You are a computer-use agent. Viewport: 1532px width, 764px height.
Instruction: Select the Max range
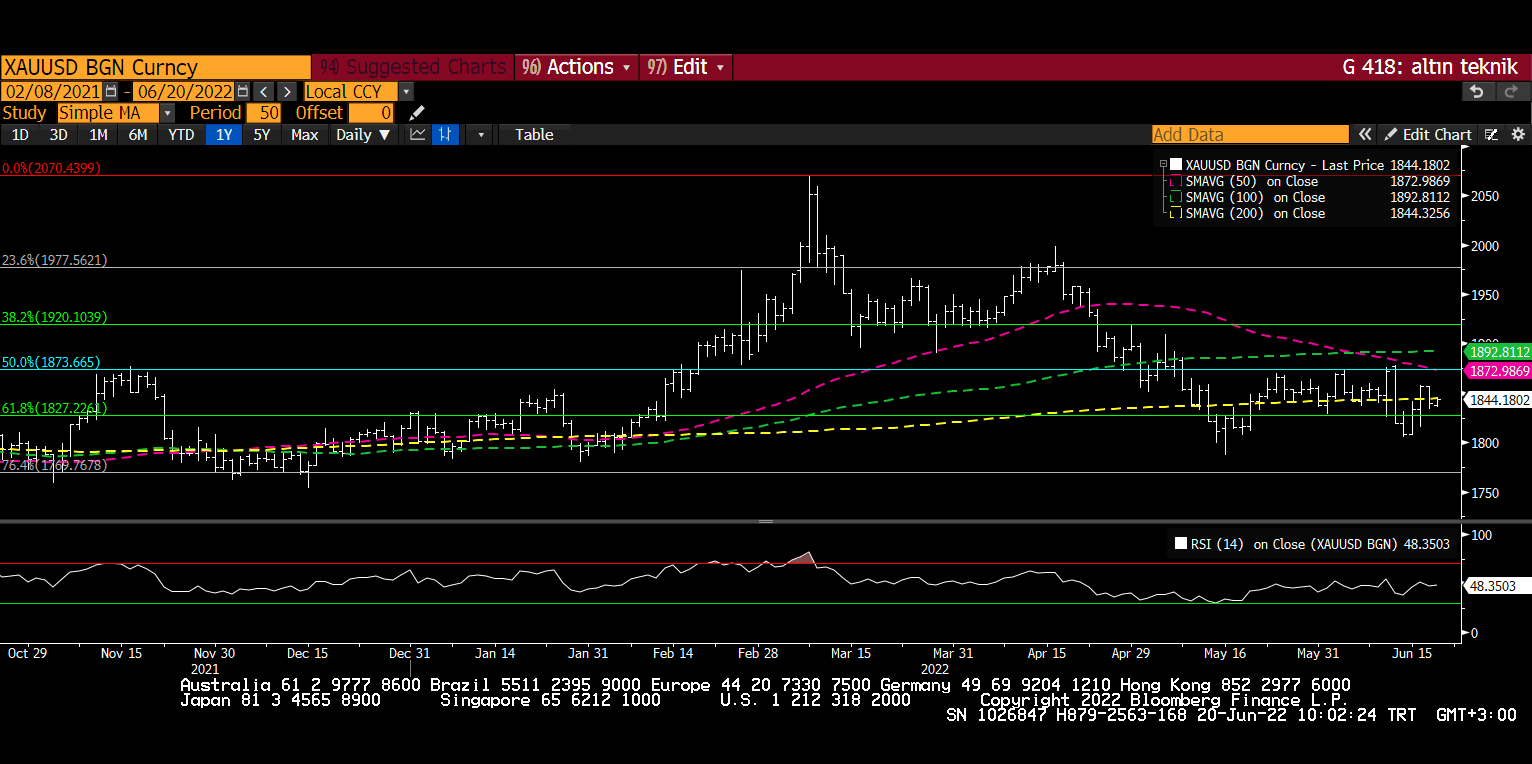click(x=305, y=134)
